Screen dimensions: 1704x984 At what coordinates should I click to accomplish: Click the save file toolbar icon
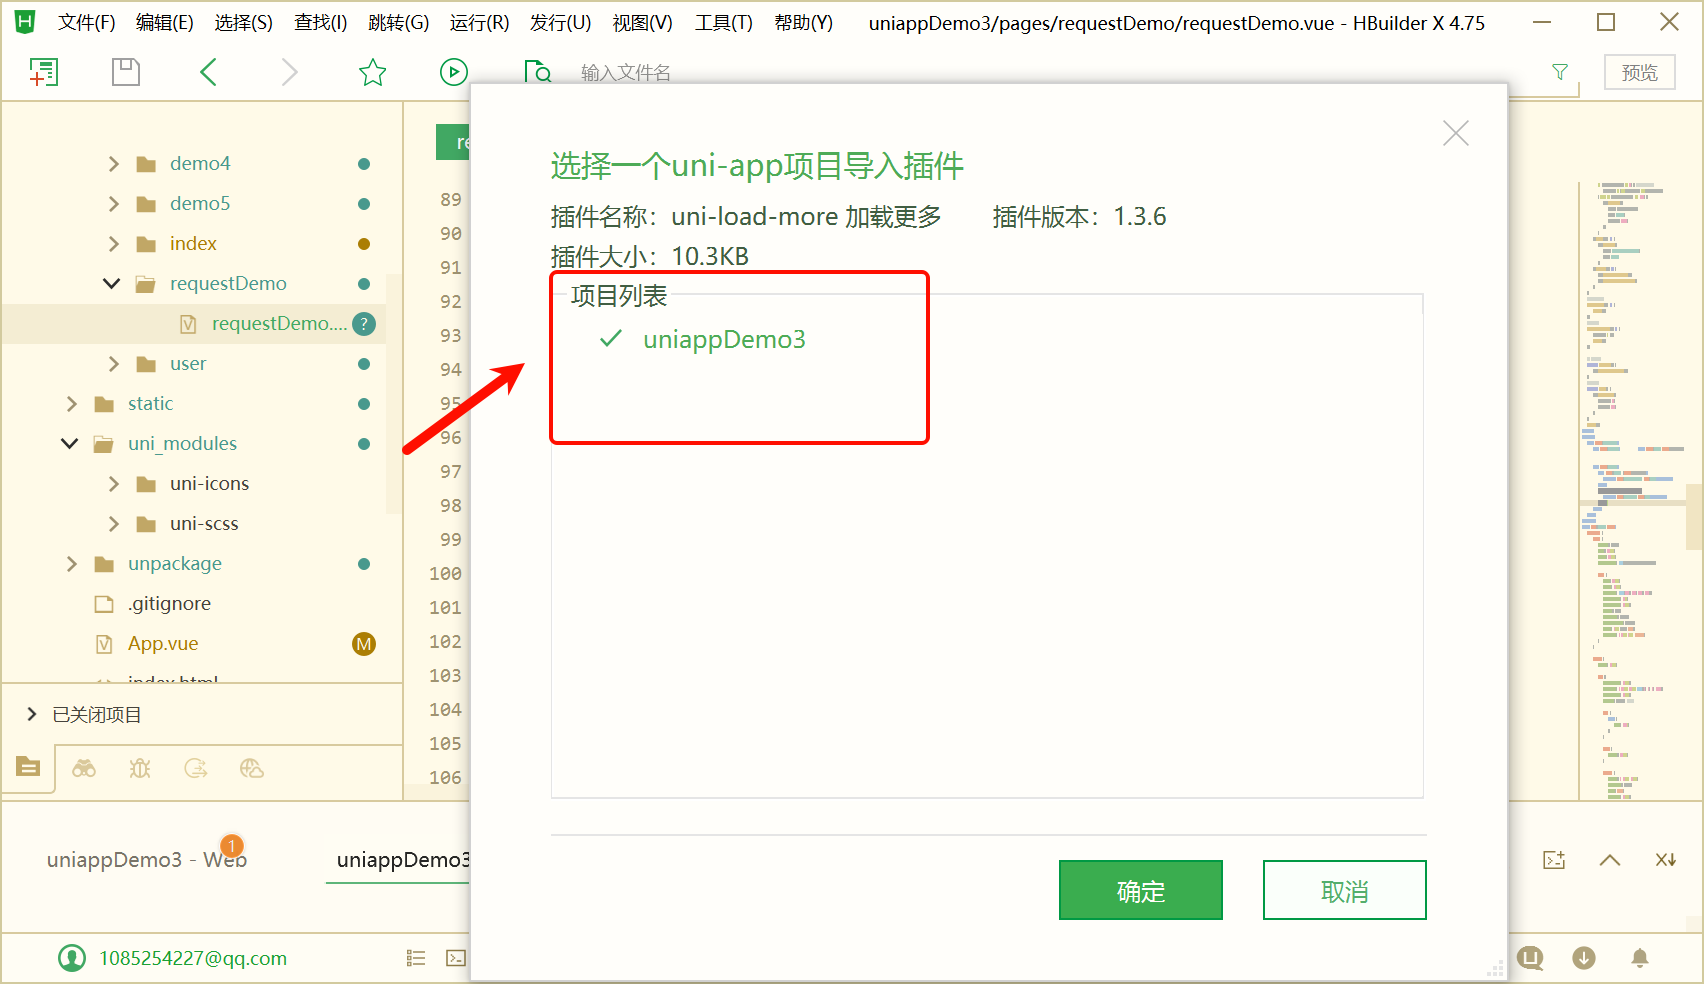126,72
